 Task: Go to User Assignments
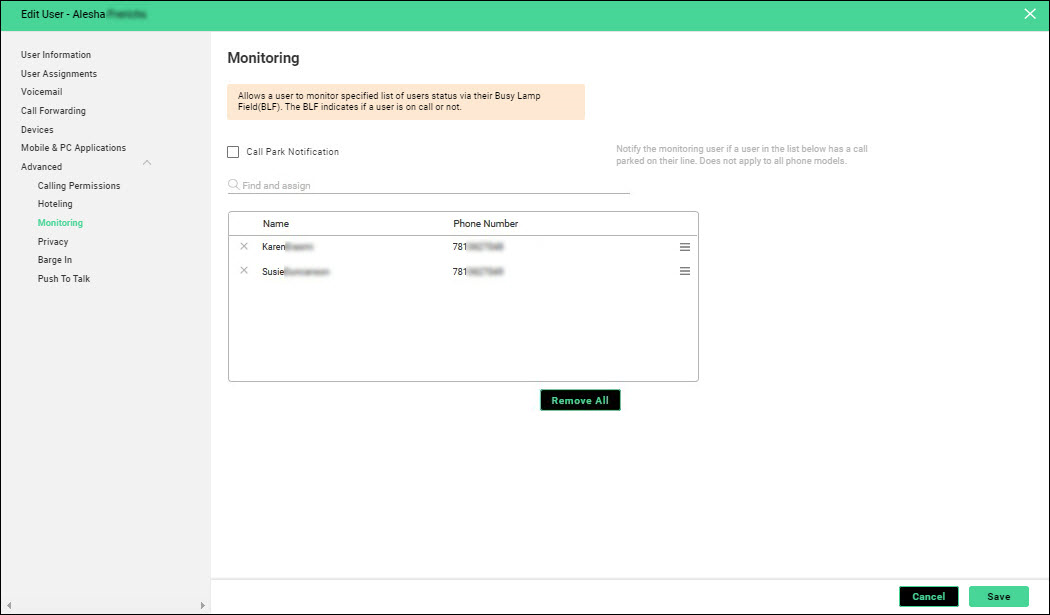59,74
